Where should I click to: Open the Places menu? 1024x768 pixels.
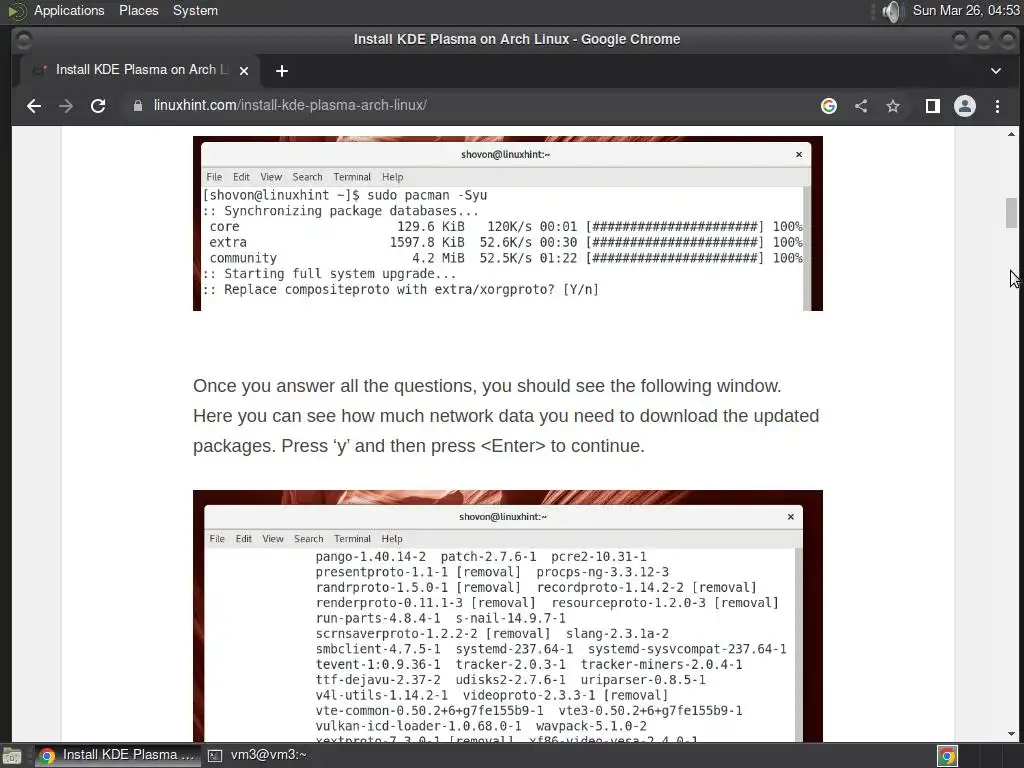point(138,10)
